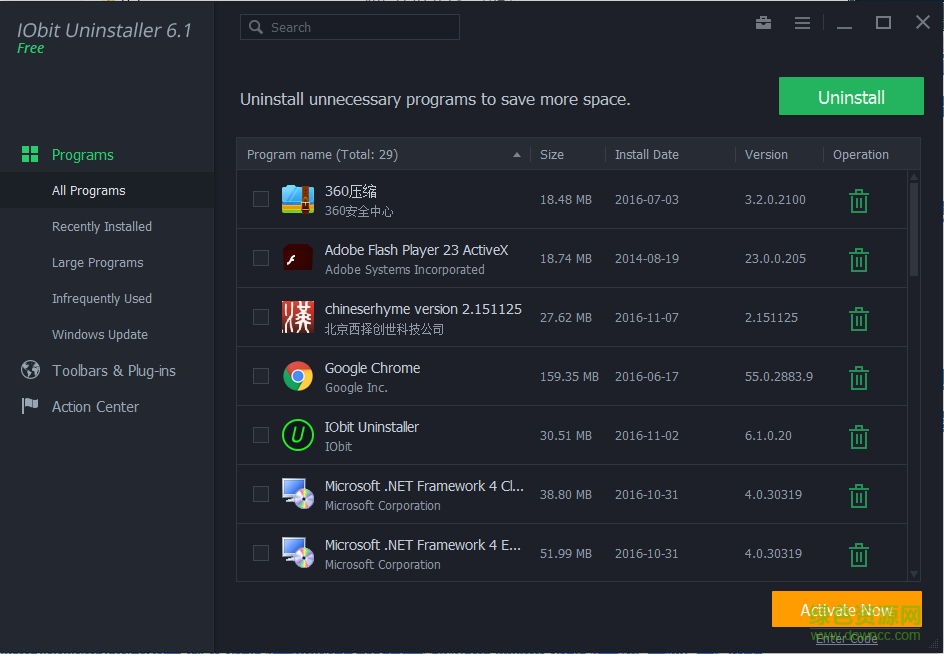Click the search magnifier icon

pyautogui.click(x=254, y=27)
